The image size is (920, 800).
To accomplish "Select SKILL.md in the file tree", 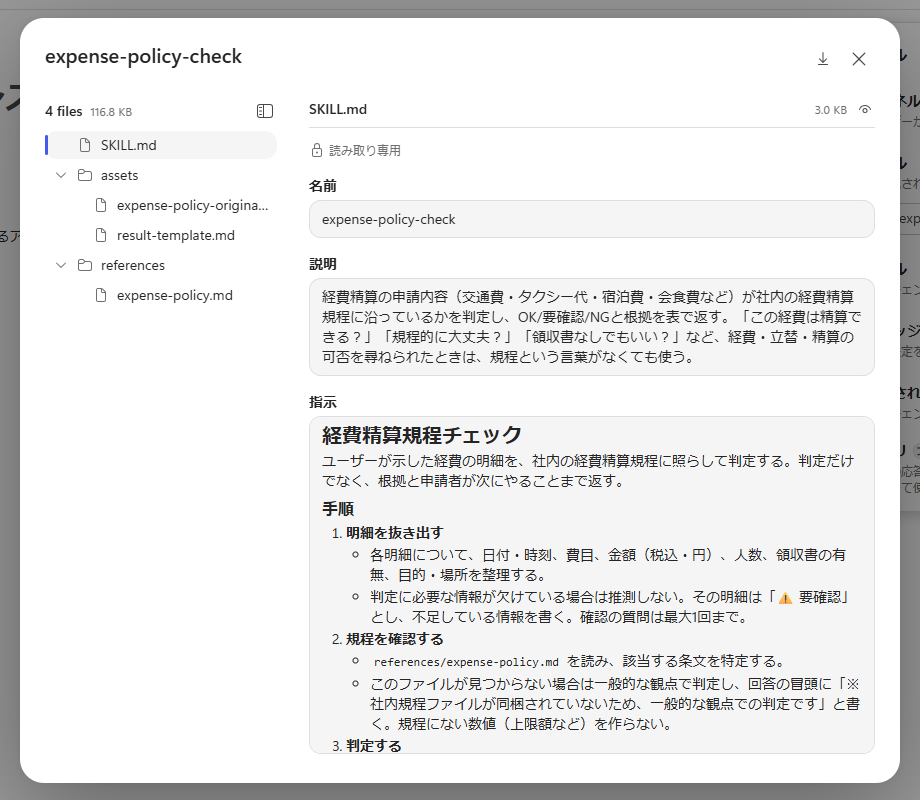I will click(161, 145).
